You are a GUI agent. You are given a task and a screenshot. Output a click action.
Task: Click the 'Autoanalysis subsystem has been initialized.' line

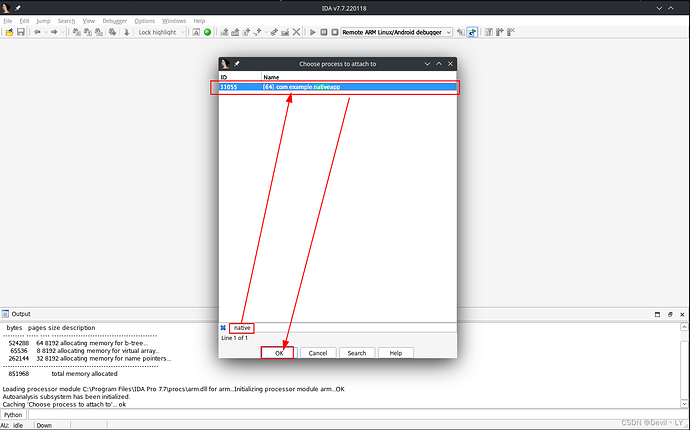(x=67, y=397)
